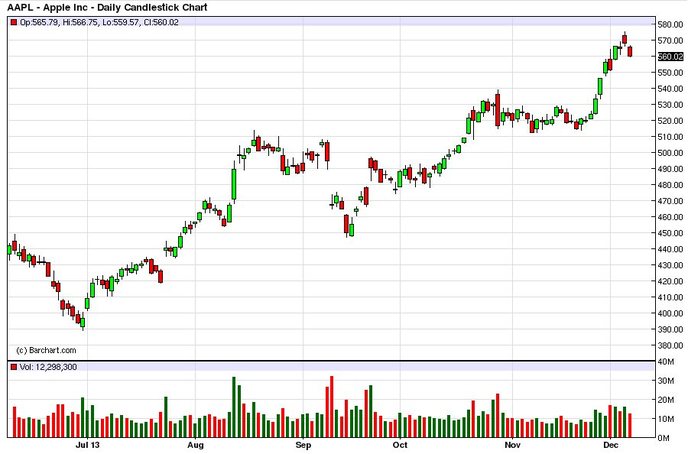Click the 430.00 price axis label
This screenshot has width=688, height=454.
click(x=670, y=265)
